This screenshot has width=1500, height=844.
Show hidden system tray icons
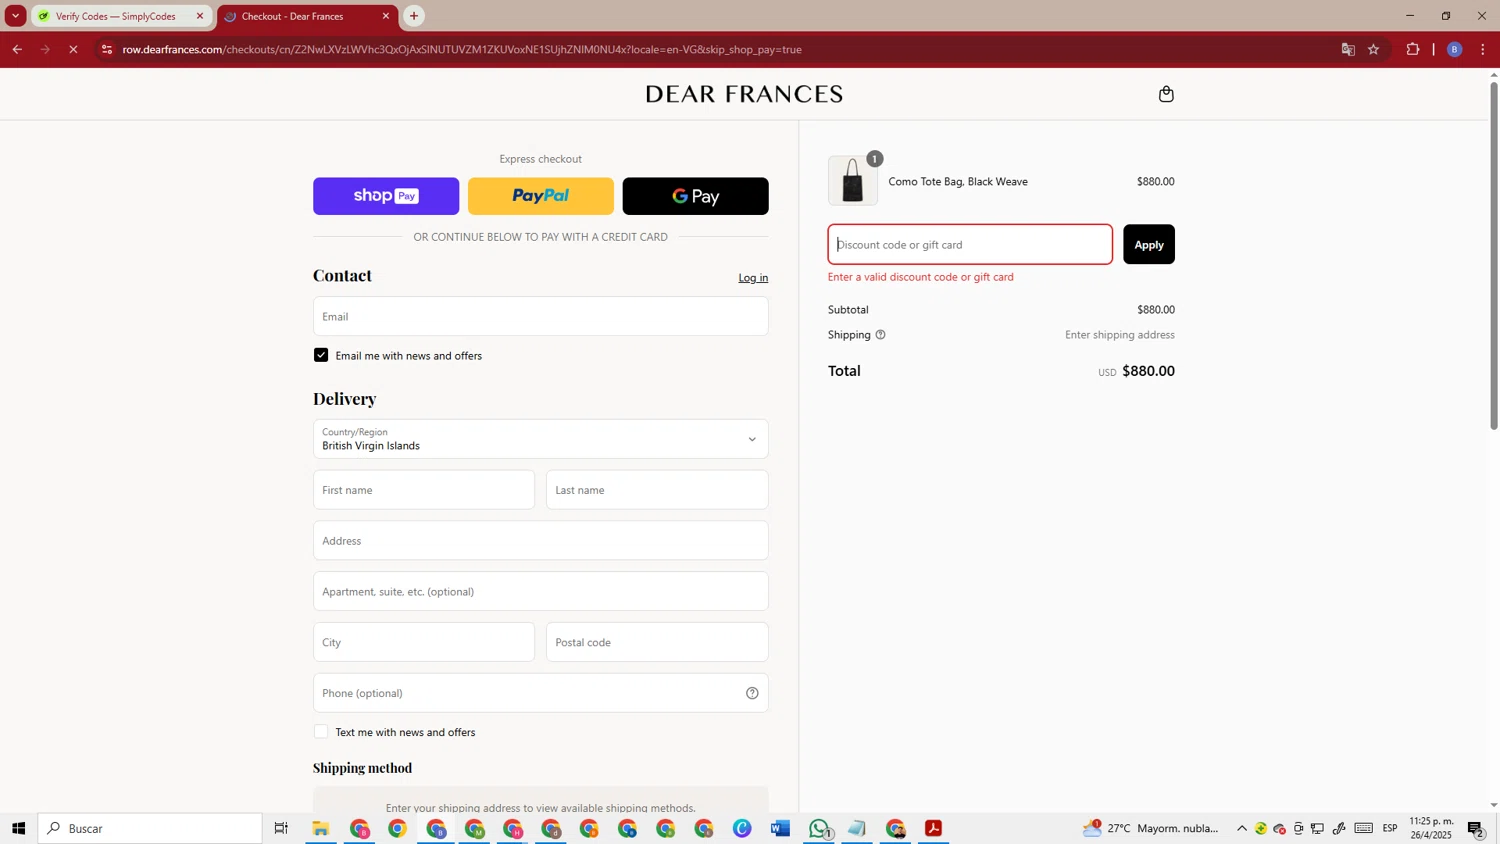point(1242,828)
